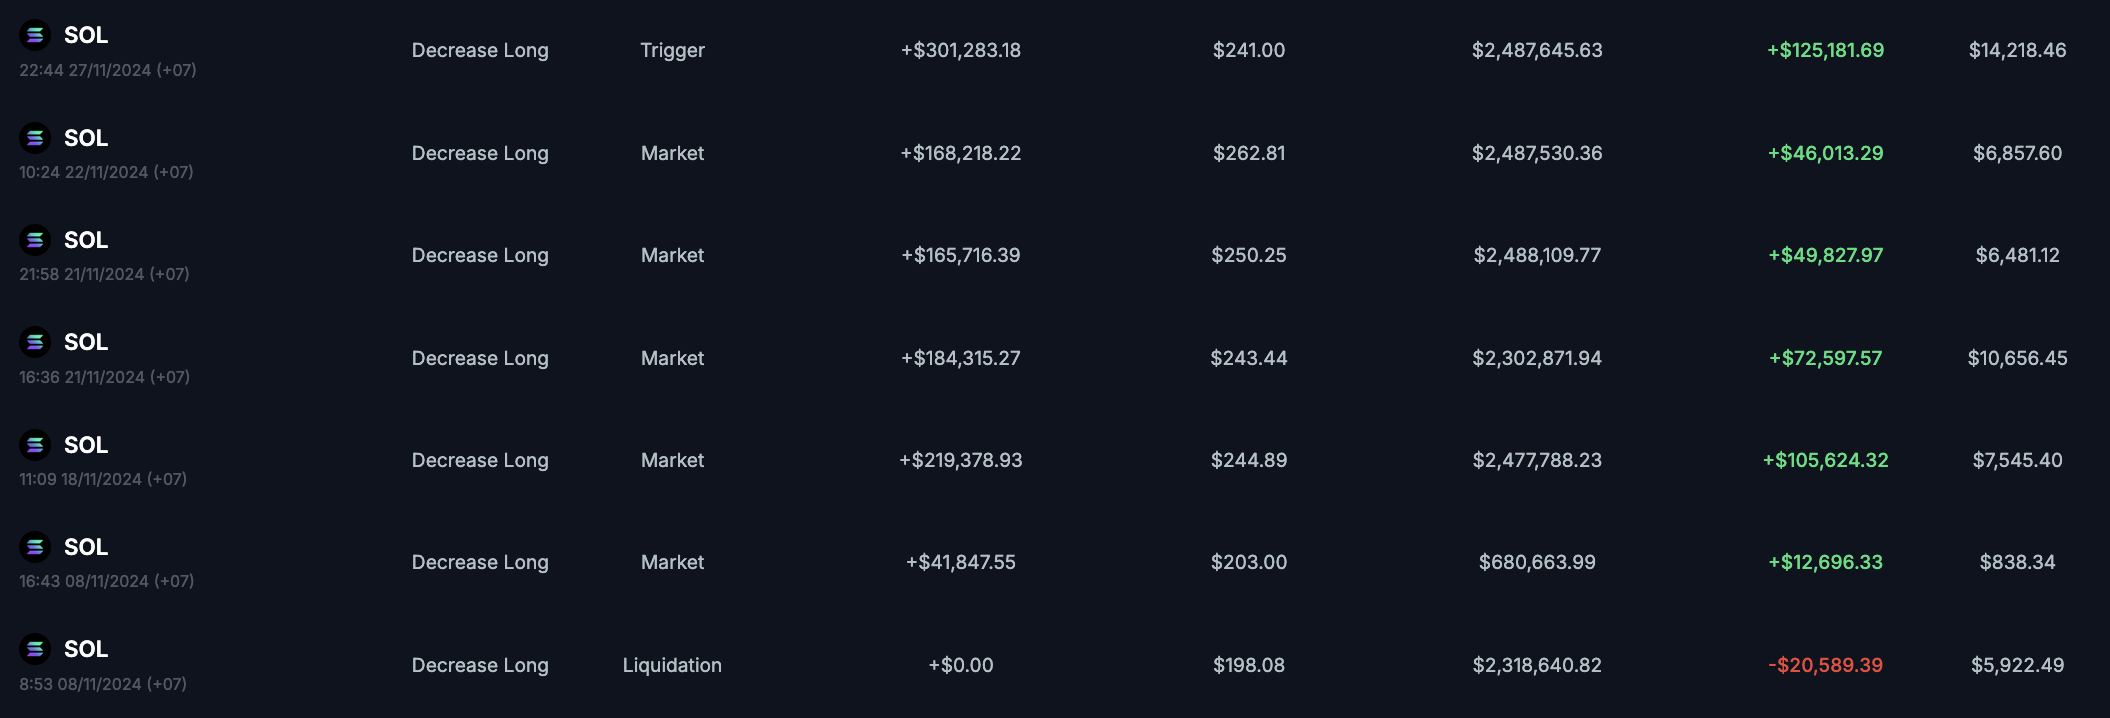The height and width of the screenshot is (718, 2110).
Task: Open the SOL label at 22:44 27/11/2024
Action: (x=86, y=35)
